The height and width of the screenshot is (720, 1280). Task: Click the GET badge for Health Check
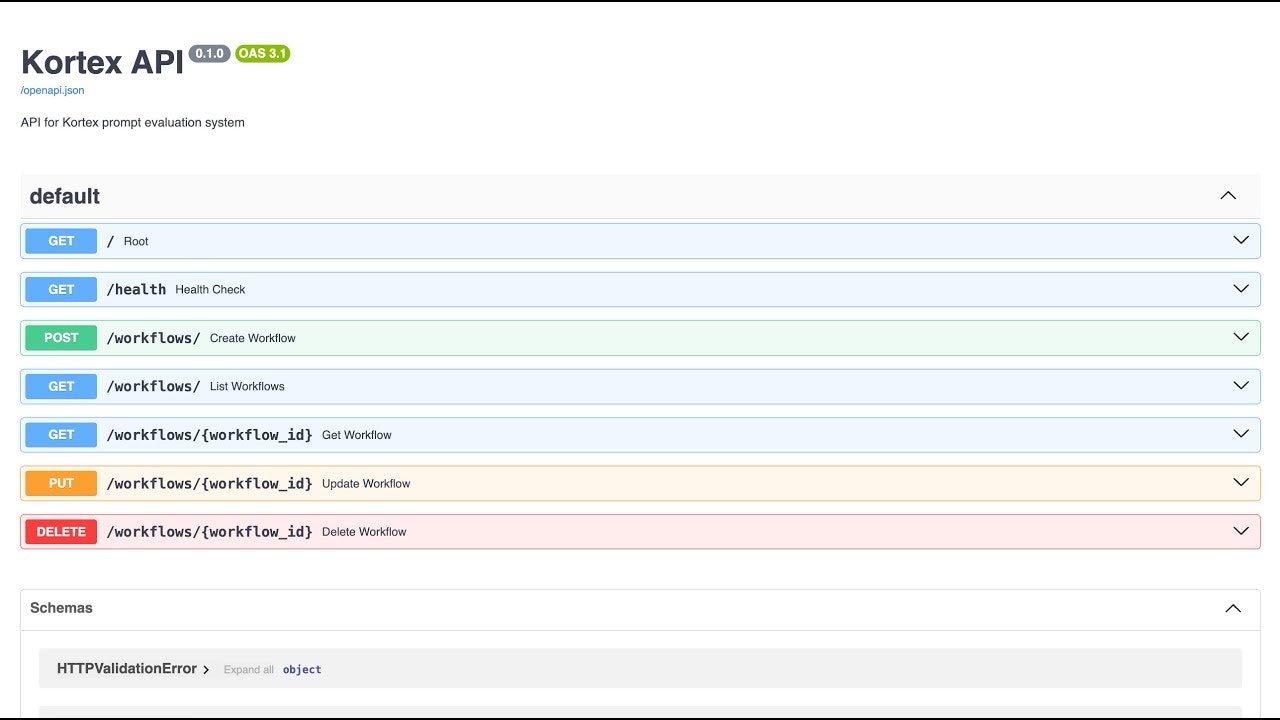coord(61,289)
